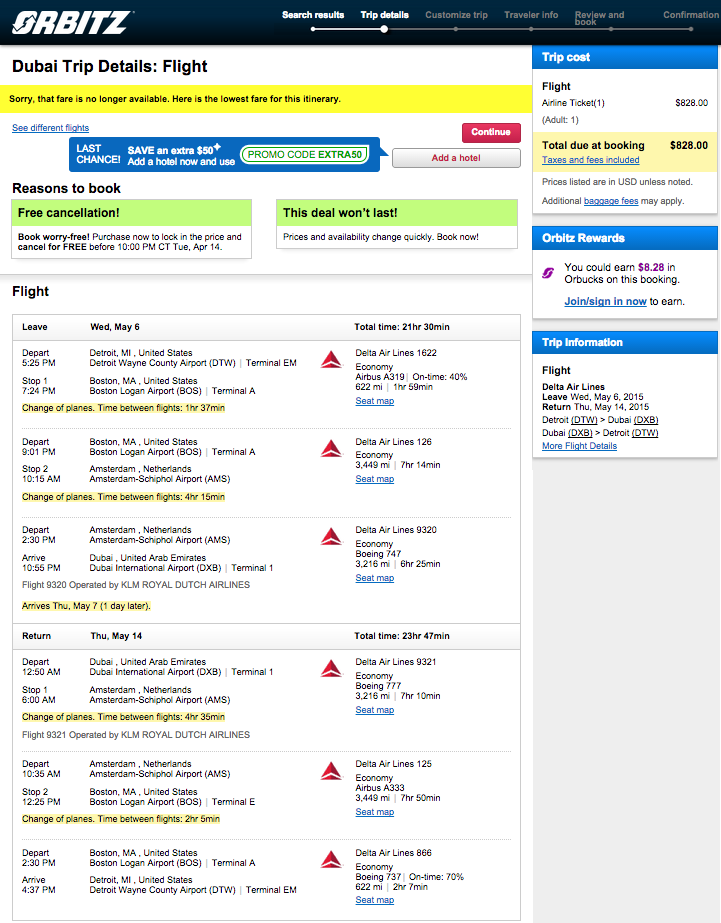This screenshot has height=923, width=721.
Task: Go to the Search results step
Action: point(313,15)
